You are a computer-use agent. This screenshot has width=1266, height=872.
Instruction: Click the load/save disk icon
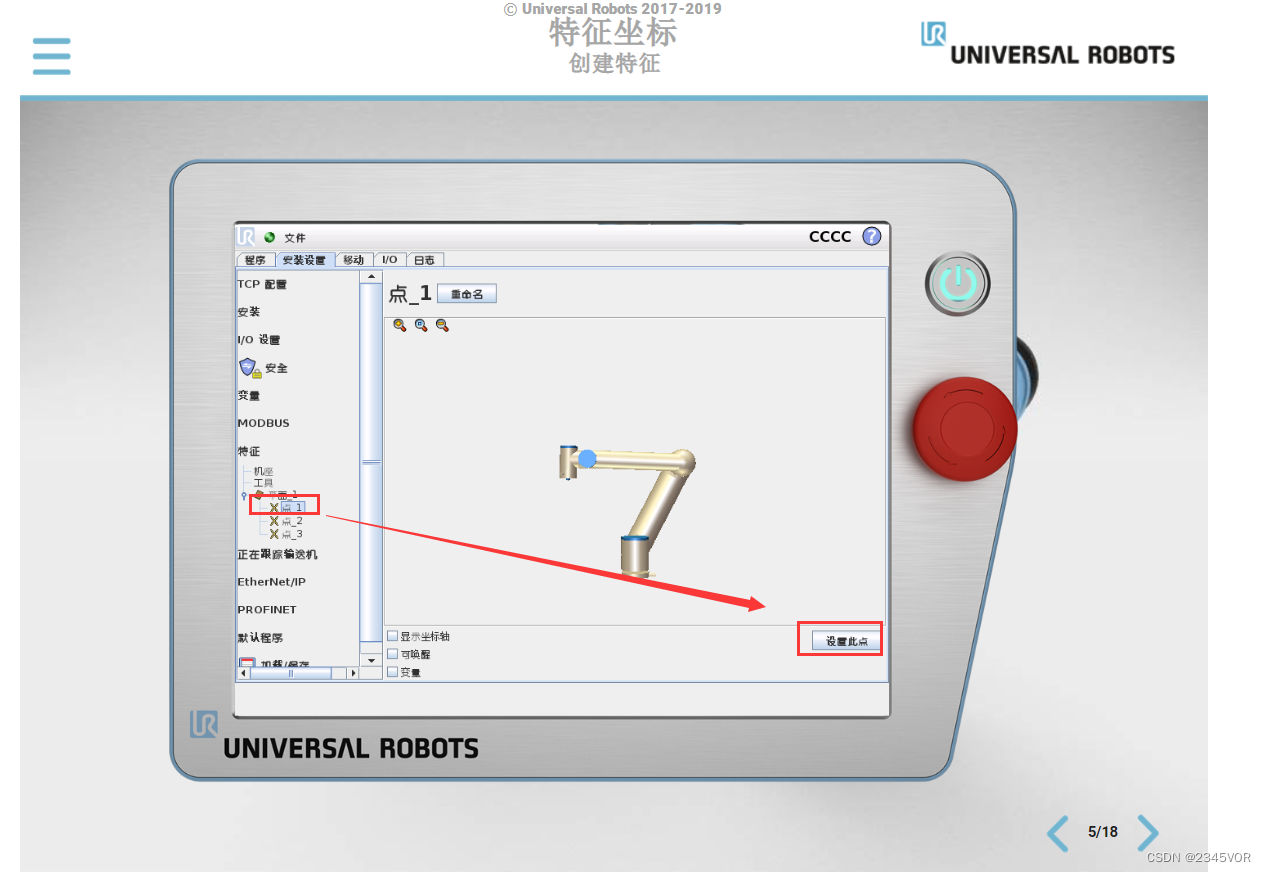(x=247, y=663)
